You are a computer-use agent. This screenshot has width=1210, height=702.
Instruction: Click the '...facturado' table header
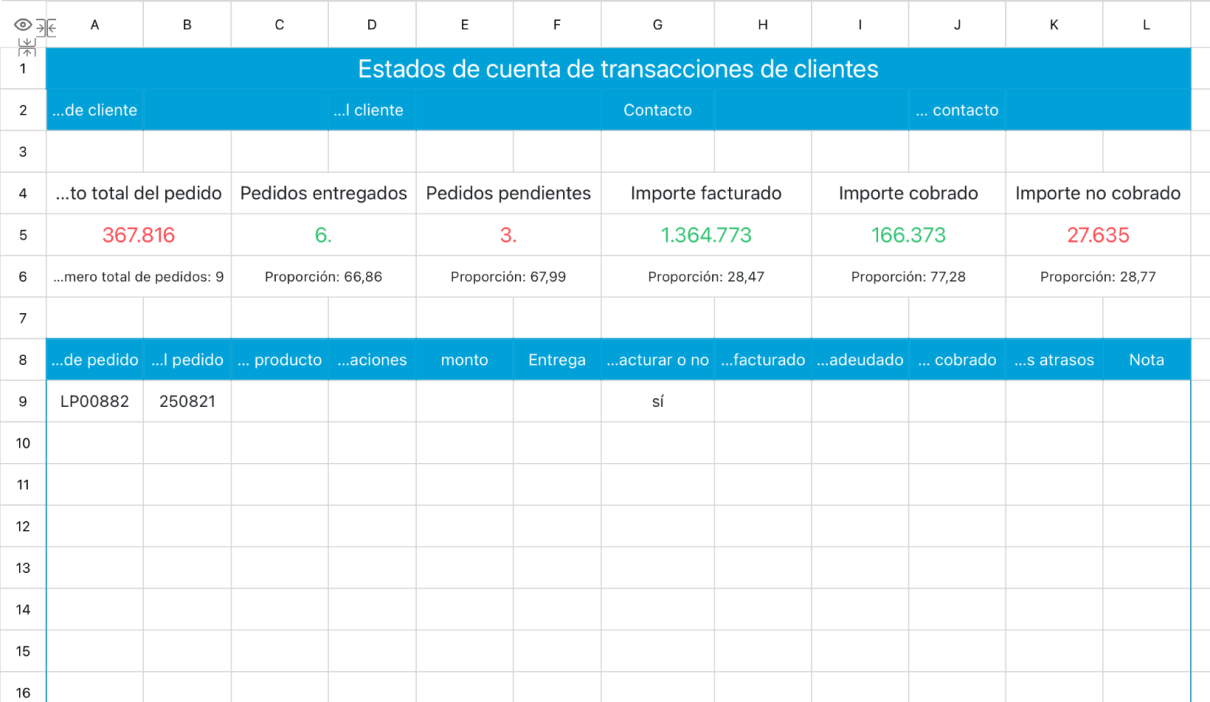point(763,360)
